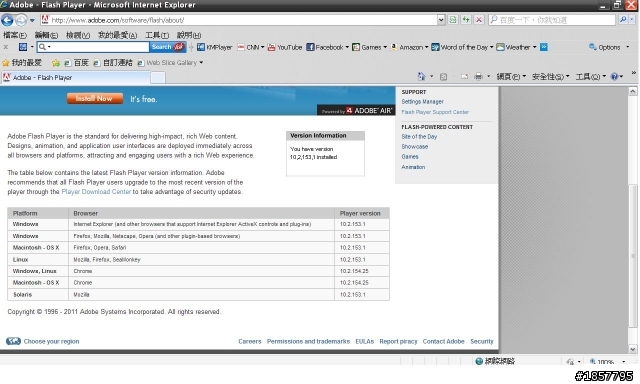Image resolution: width=640 pixels, height=384 pixels.
Task: Click the Amazon toolbar button
Action: click(x=409, y=47)
